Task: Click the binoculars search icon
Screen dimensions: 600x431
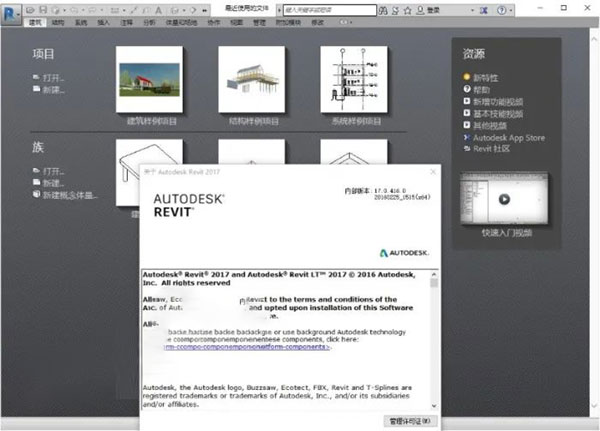Action: coord(383,10)
